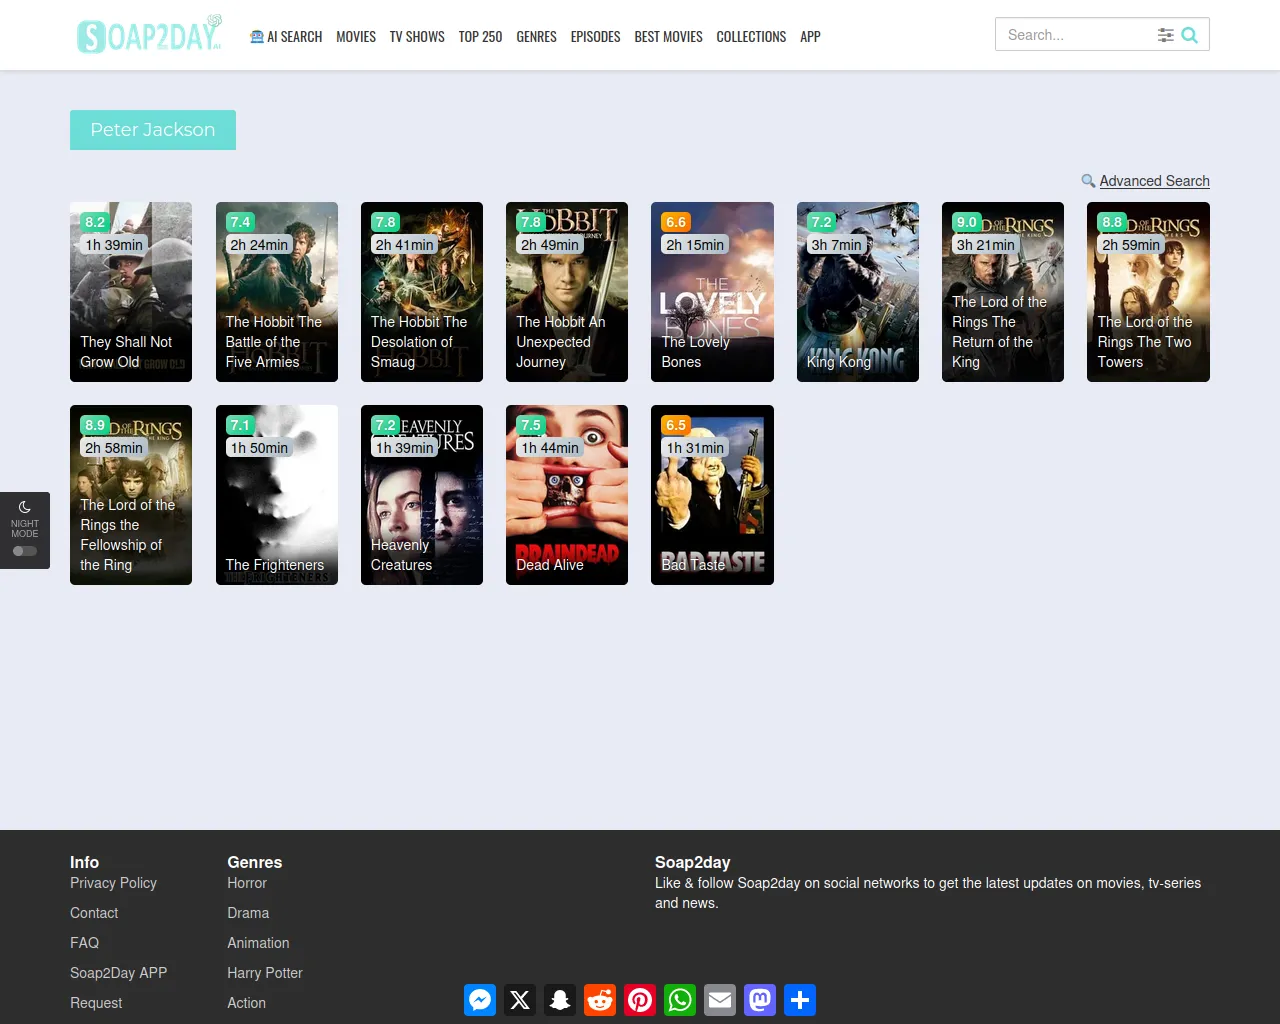The height and width of the screenshot is (1024, 1280).
Task: Open Drama genre link
Action: (248, 913)
